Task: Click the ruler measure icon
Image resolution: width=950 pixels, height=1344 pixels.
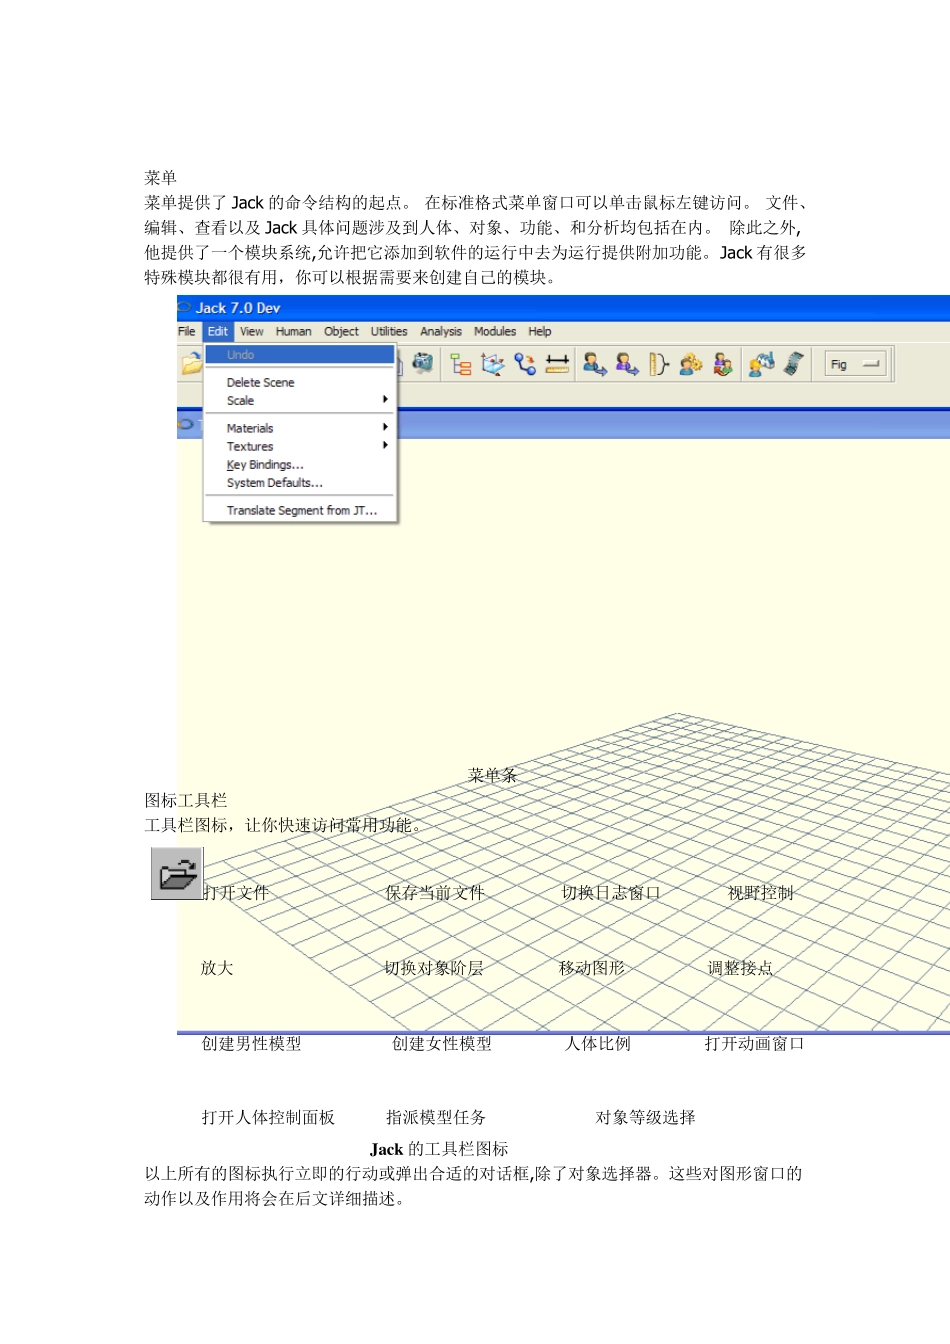Action: pyautogui.click(x=557, y=365)
